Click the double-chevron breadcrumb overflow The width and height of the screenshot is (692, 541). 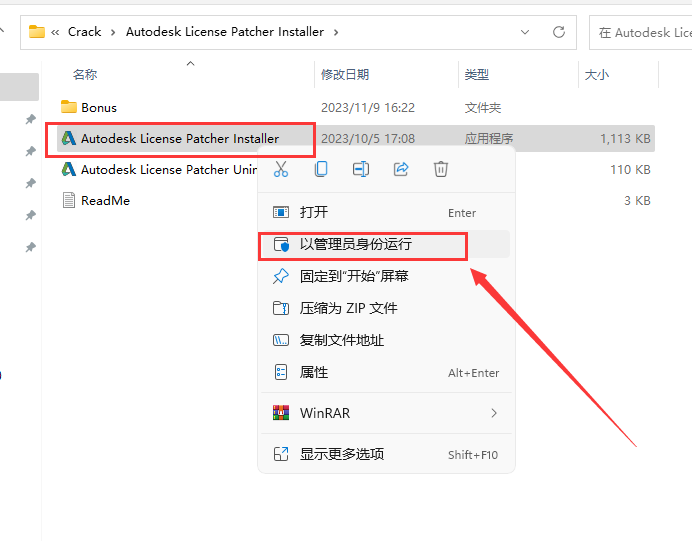(55, 32)
